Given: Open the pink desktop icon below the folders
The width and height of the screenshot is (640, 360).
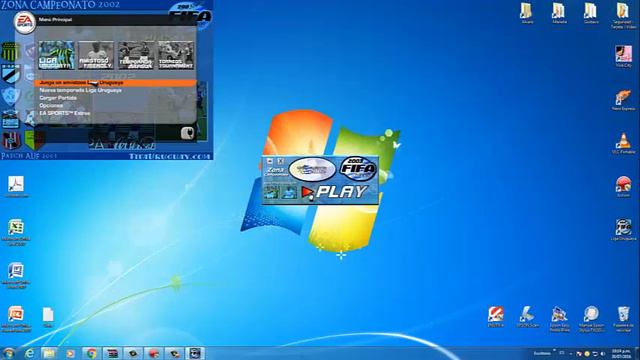Looking at the screenshot, I should click(x=623, y=56).
